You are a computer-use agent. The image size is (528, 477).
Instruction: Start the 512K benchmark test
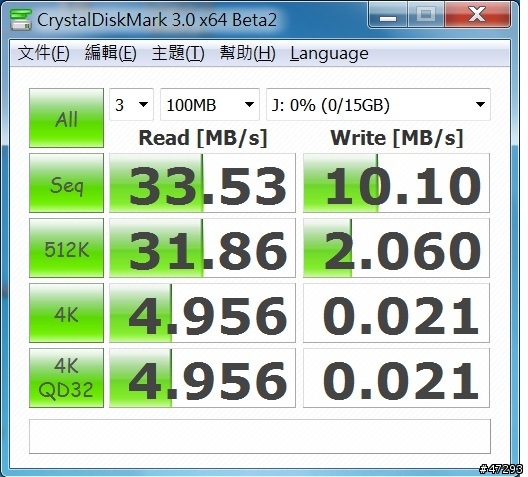(x=66, y=248)
